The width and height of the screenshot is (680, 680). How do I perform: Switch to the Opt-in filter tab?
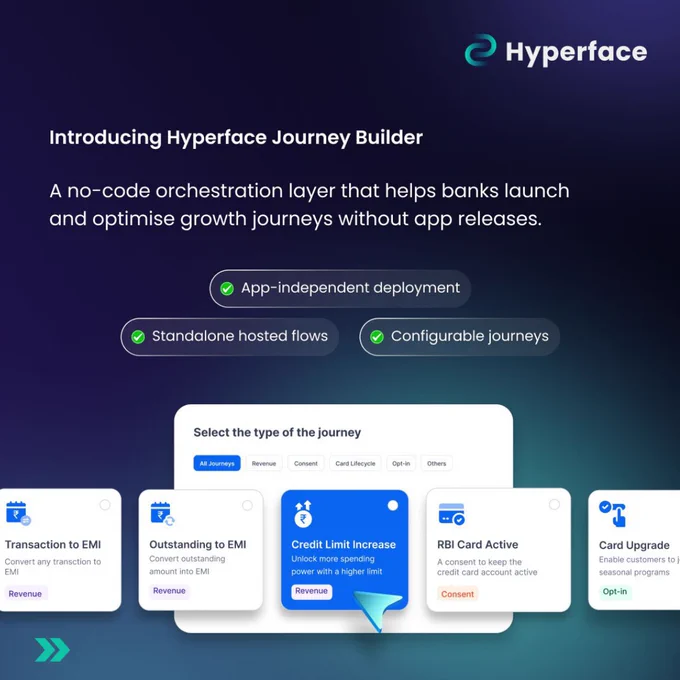(x=401, y=463)
